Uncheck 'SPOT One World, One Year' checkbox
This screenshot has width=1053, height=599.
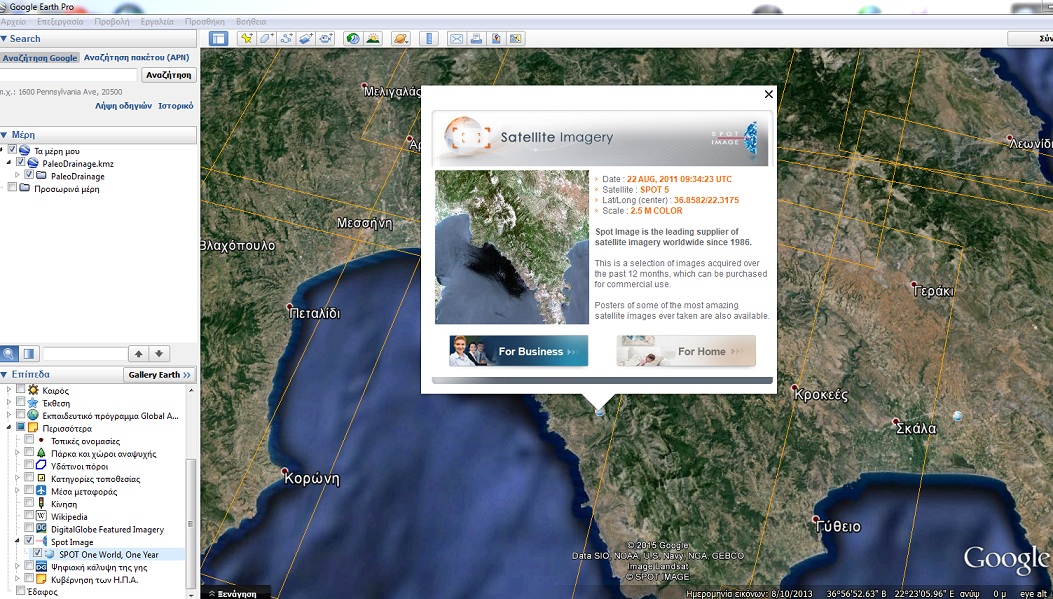(x=38, y=553)
